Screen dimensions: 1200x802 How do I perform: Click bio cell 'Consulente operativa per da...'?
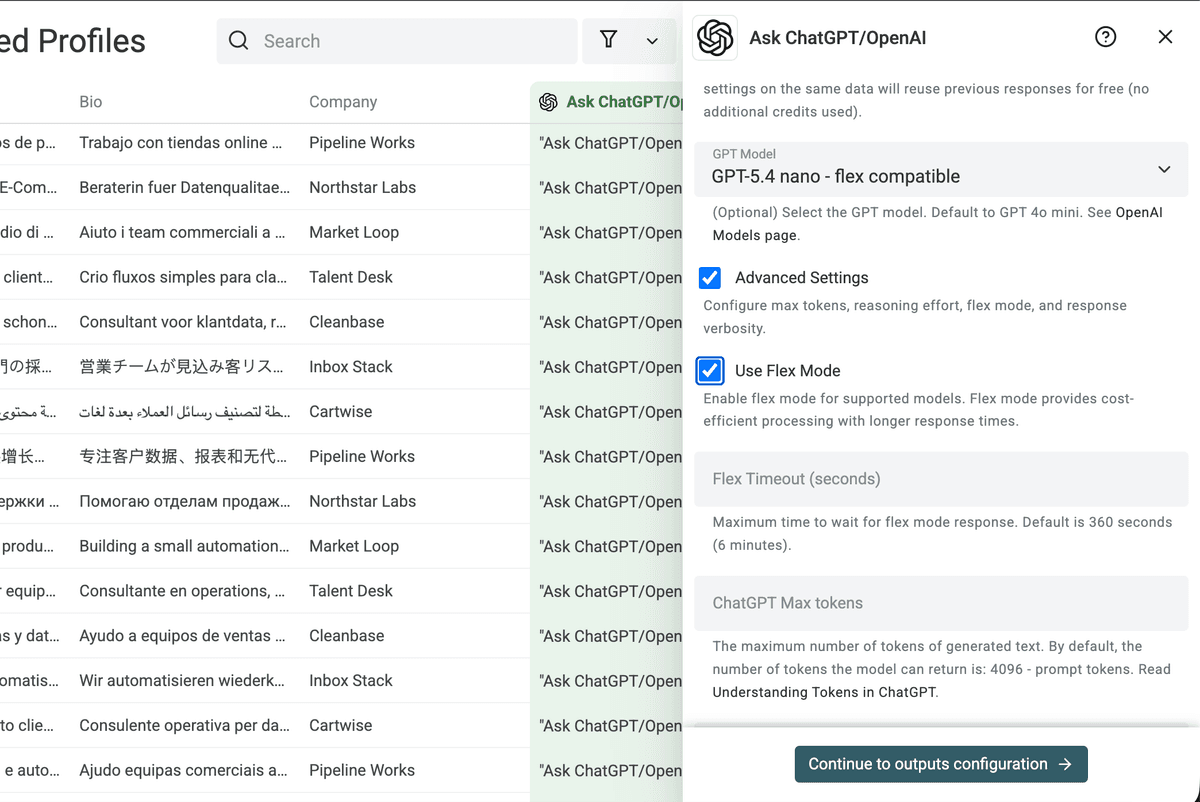pos(185,726)
